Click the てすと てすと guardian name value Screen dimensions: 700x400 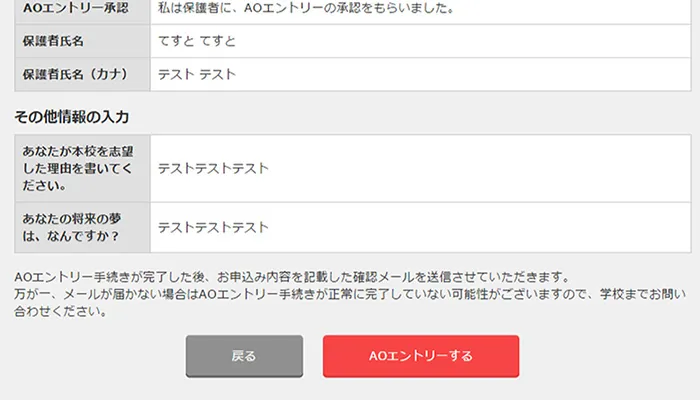196,41
